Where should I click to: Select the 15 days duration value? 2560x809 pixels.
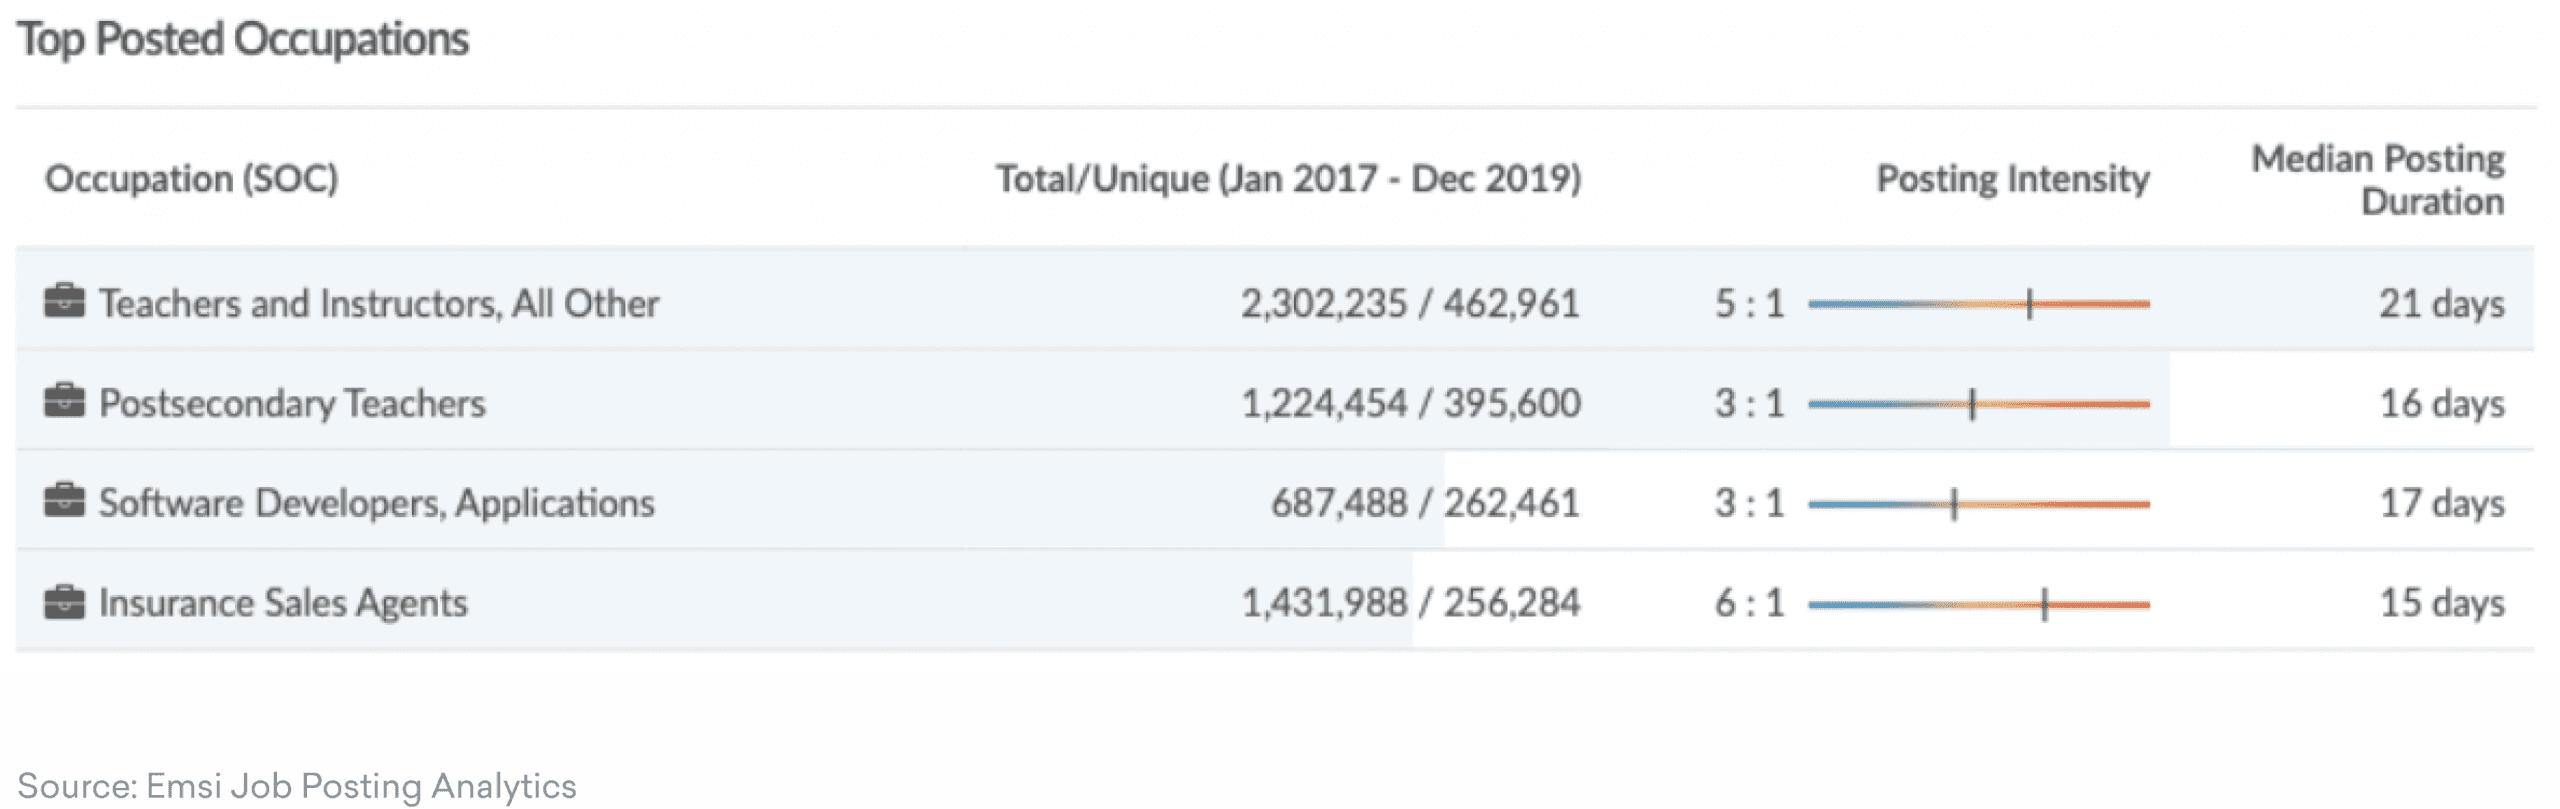click(x=2442, y=602)
